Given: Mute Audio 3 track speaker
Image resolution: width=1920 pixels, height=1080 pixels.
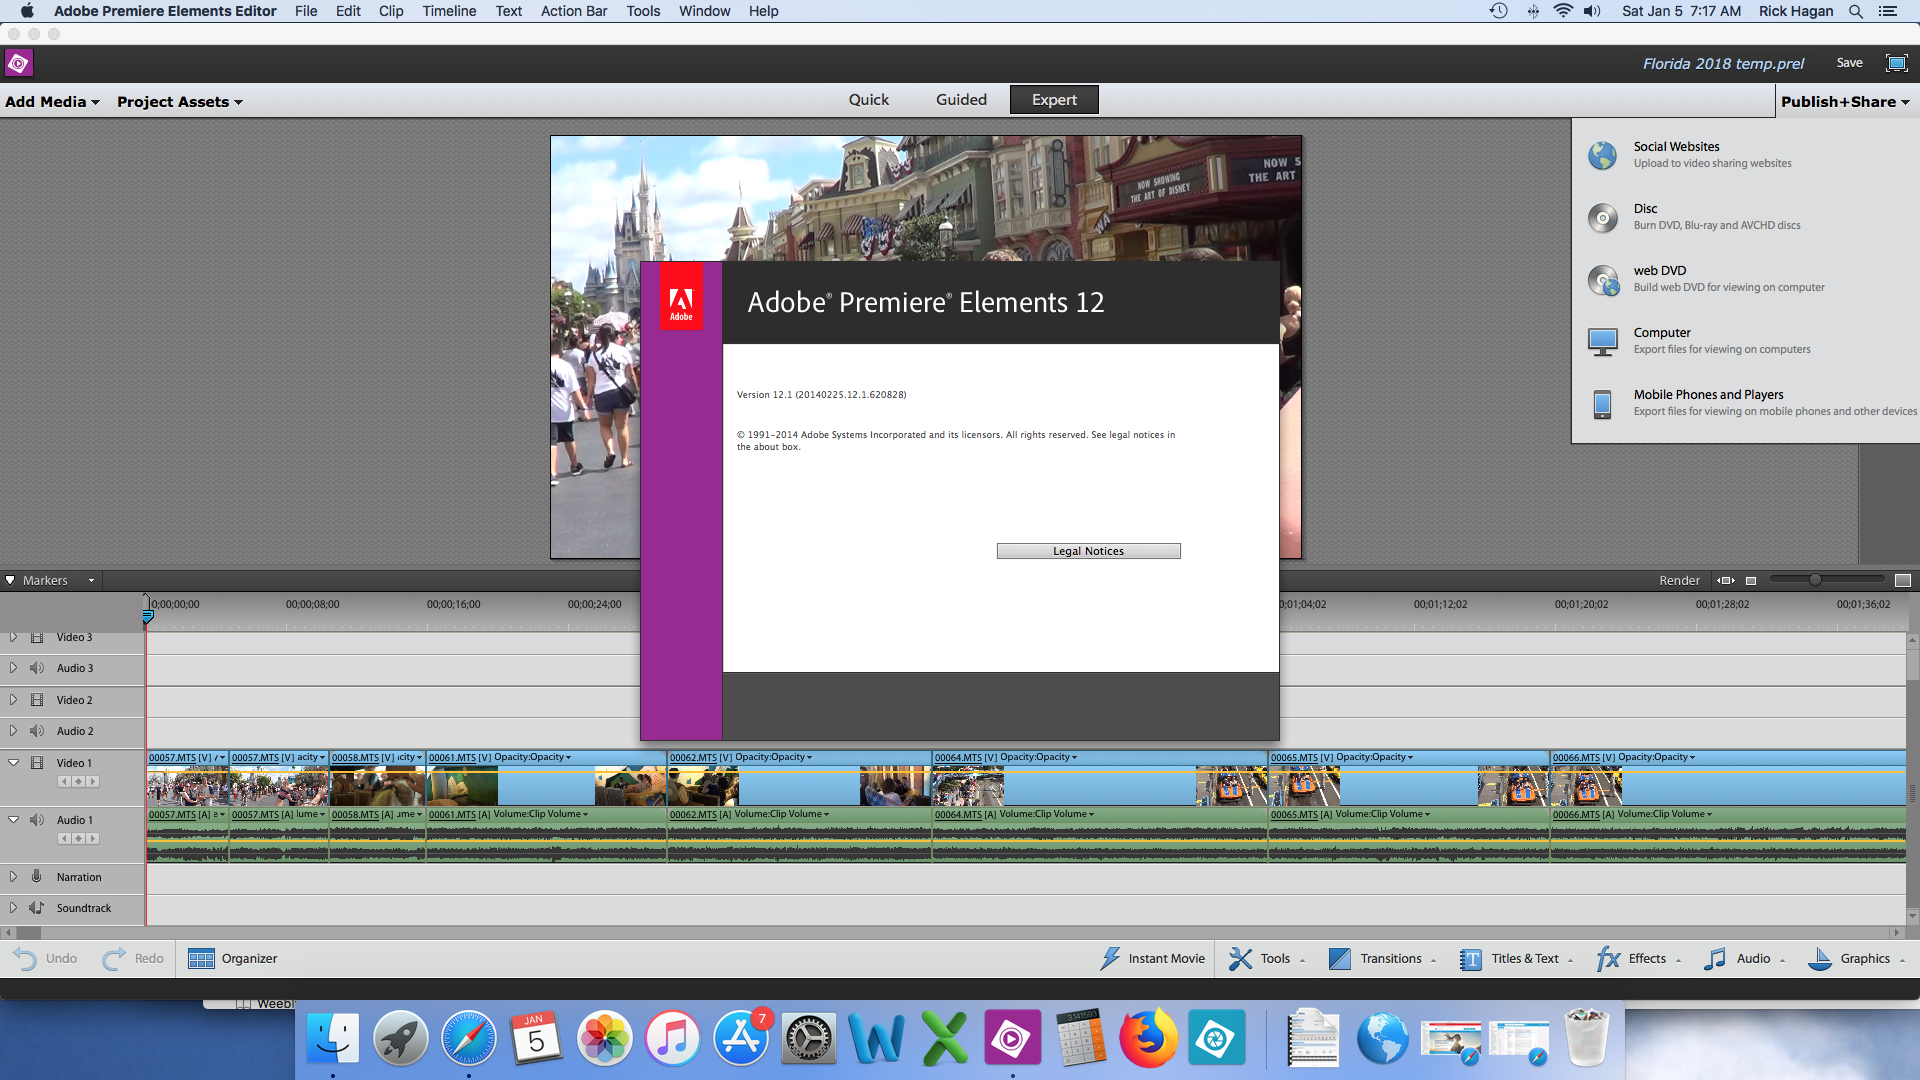Looking at the screenshot, I should [x=37, y=668].
